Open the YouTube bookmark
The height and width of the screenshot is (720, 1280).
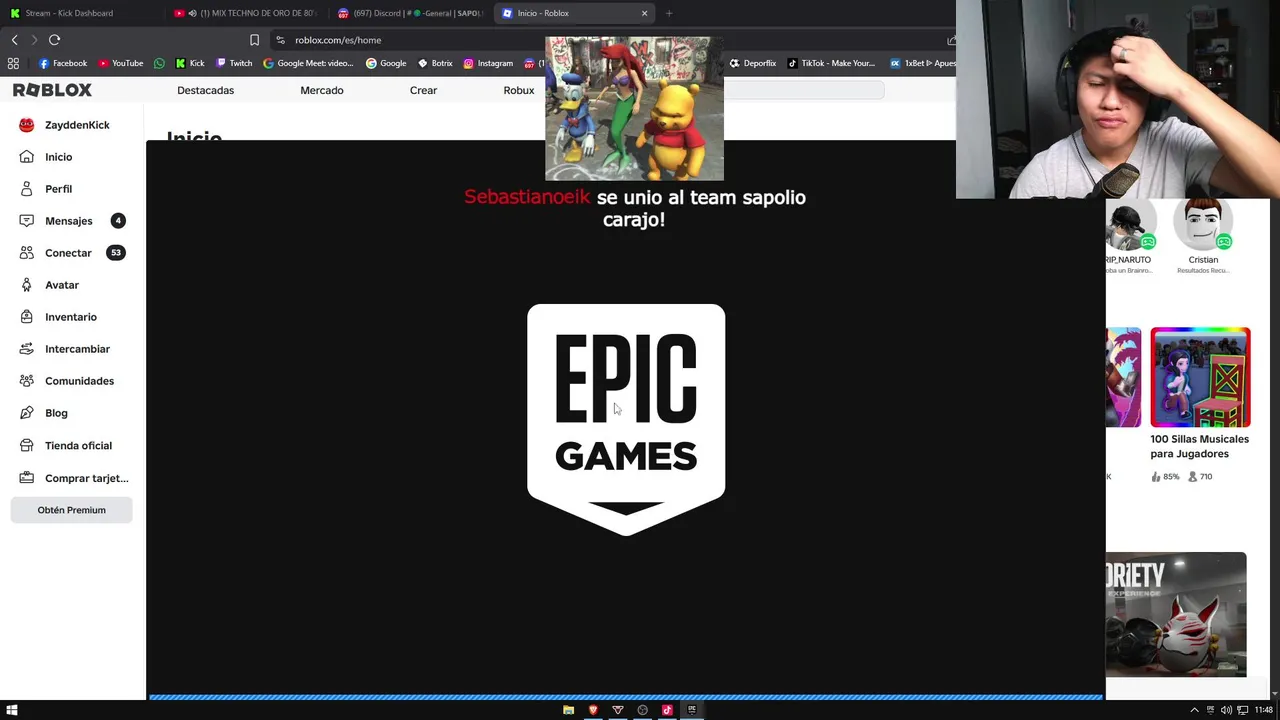click(x=120, y=63)
